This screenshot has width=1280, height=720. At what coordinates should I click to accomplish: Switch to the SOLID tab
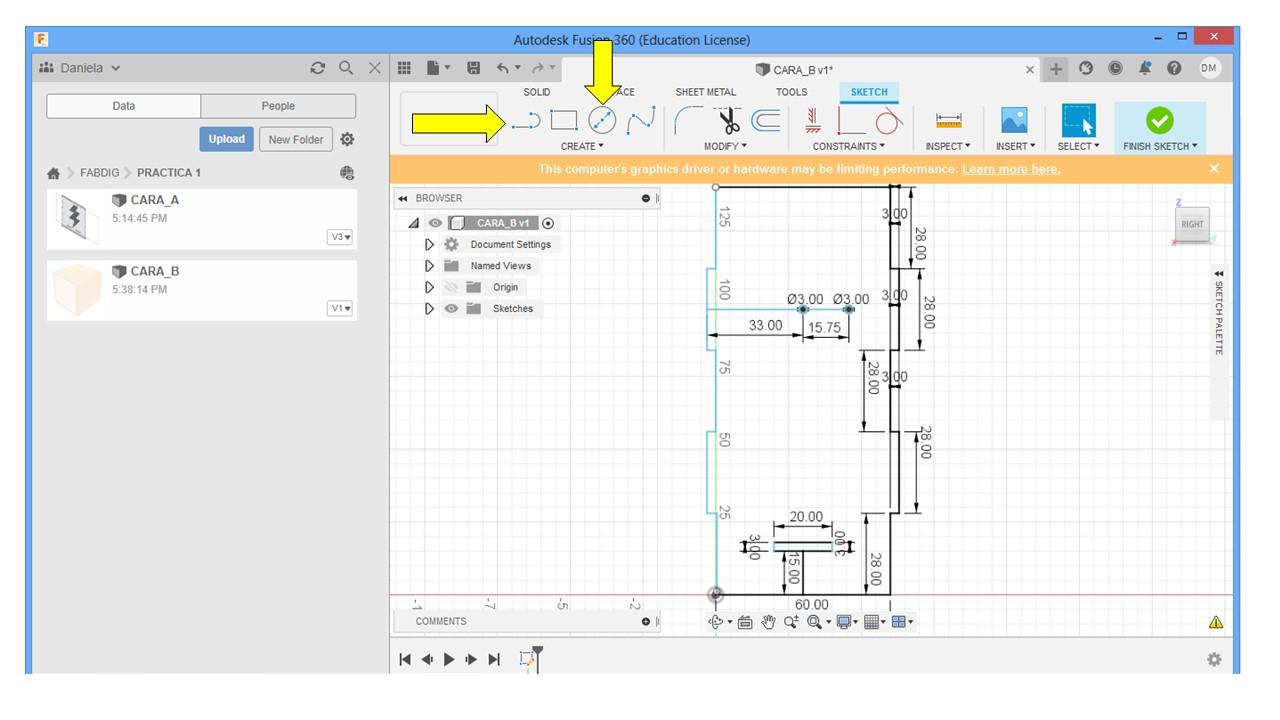537,92
